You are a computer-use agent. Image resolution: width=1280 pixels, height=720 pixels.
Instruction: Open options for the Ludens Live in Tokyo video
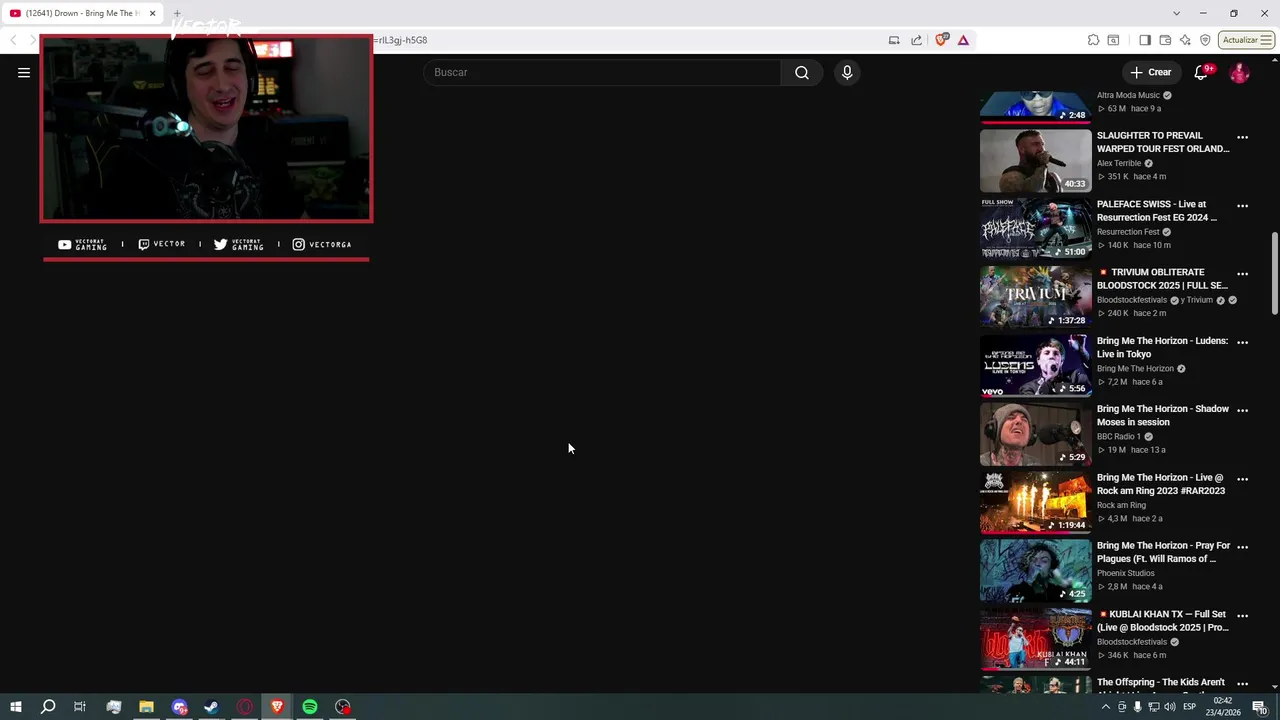pyautogui.click(x=1242, y=342)
